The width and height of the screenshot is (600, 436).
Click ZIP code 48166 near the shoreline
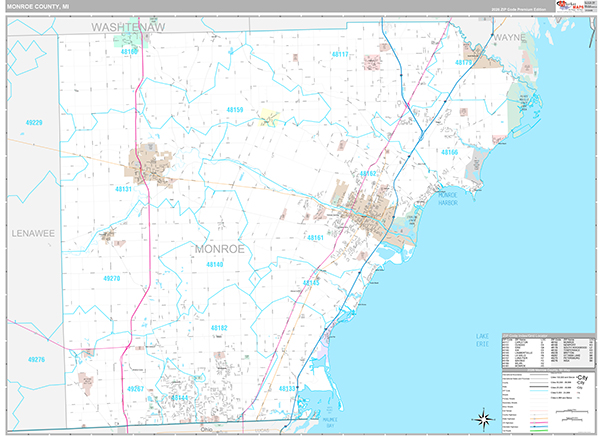(x=448, y=152)
